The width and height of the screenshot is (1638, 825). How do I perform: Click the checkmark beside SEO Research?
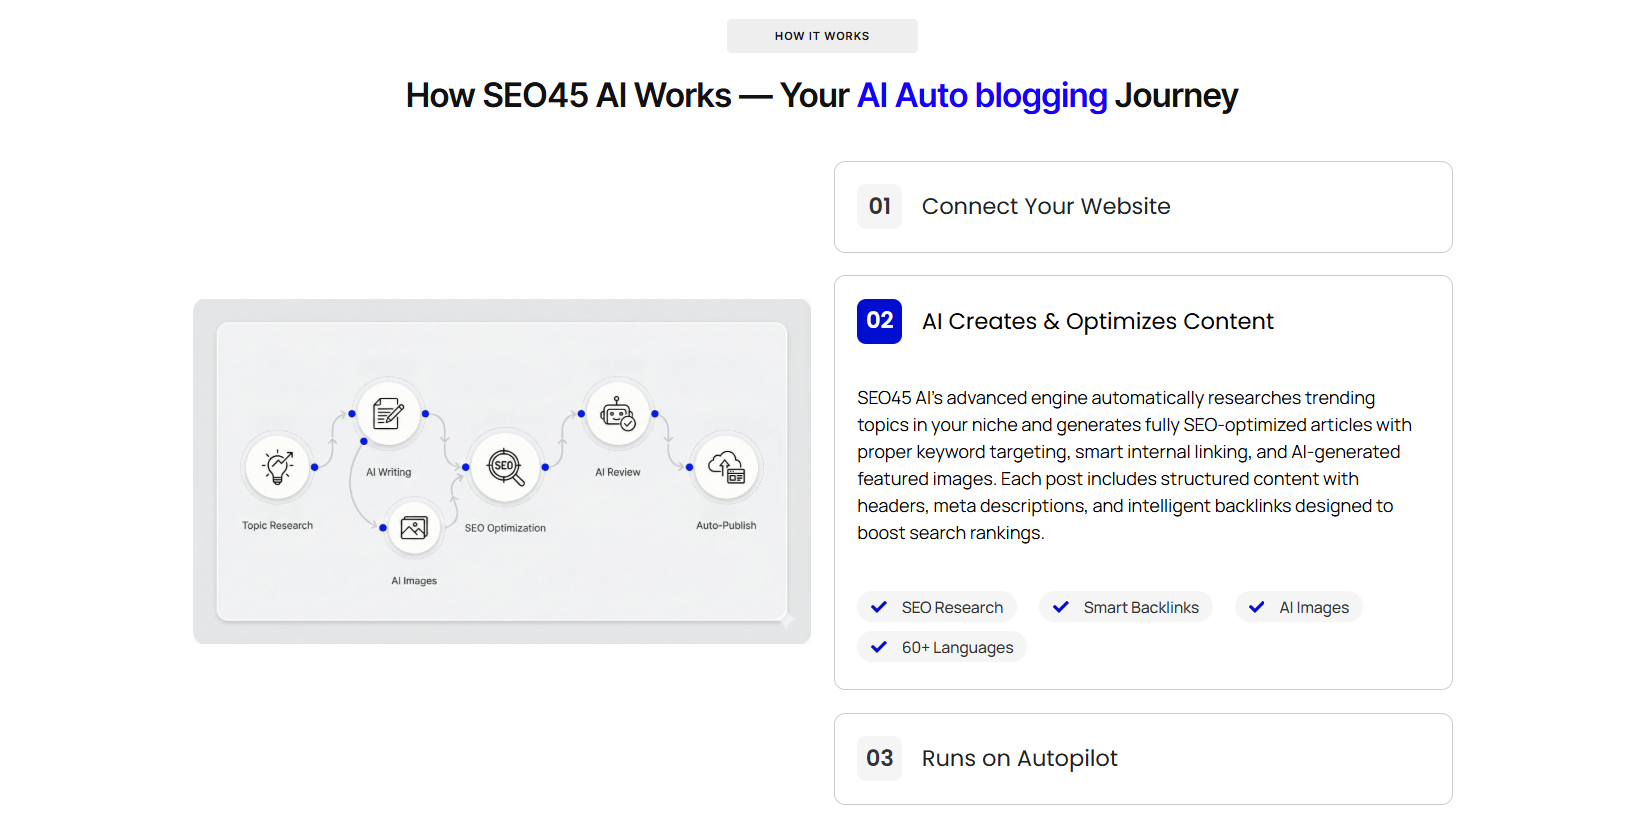[x=879, y=607]
